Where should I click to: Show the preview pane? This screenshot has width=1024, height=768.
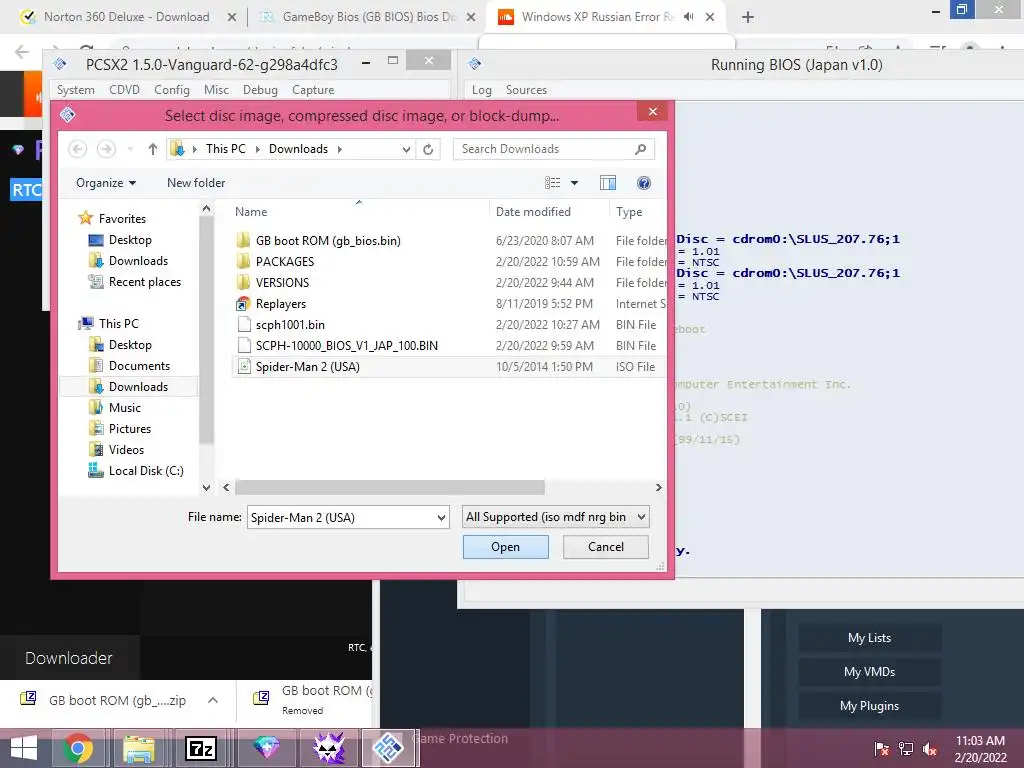point(608,183)
